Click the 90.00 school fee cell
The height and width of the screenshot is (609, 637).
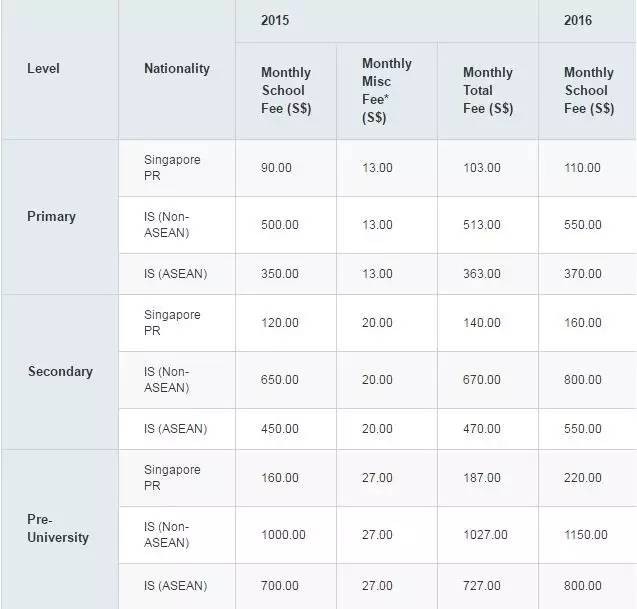(276, 168)
